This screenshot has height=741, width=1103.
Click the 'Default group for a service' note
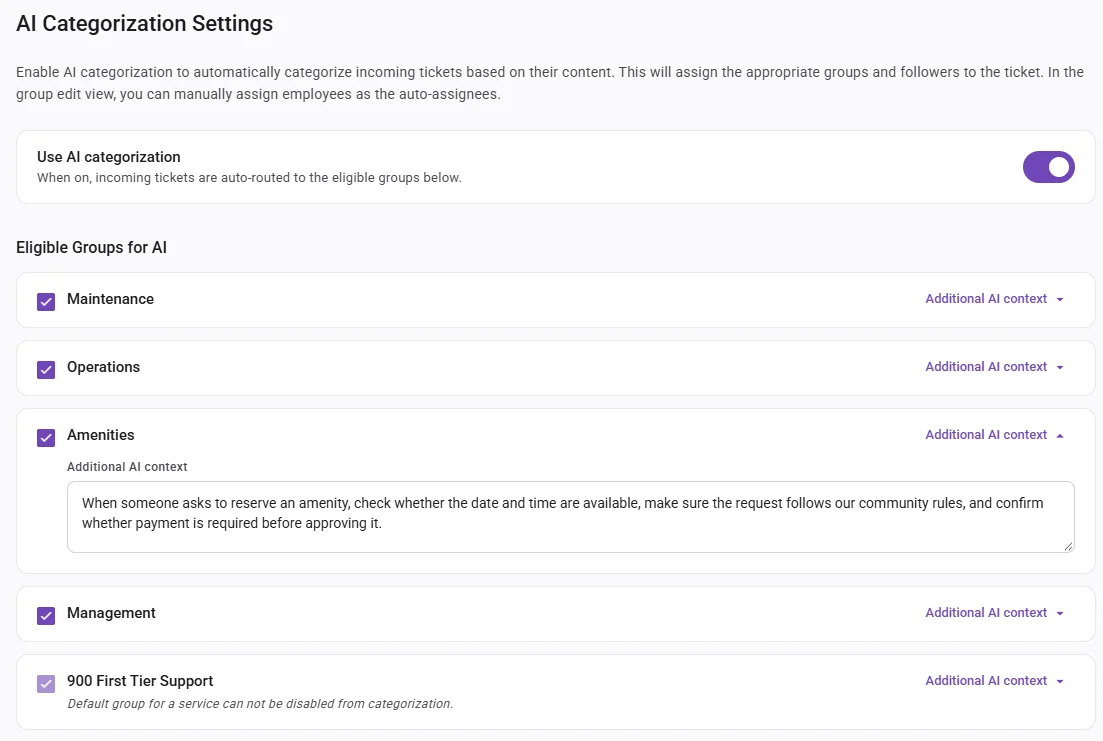tap(260, 704)
